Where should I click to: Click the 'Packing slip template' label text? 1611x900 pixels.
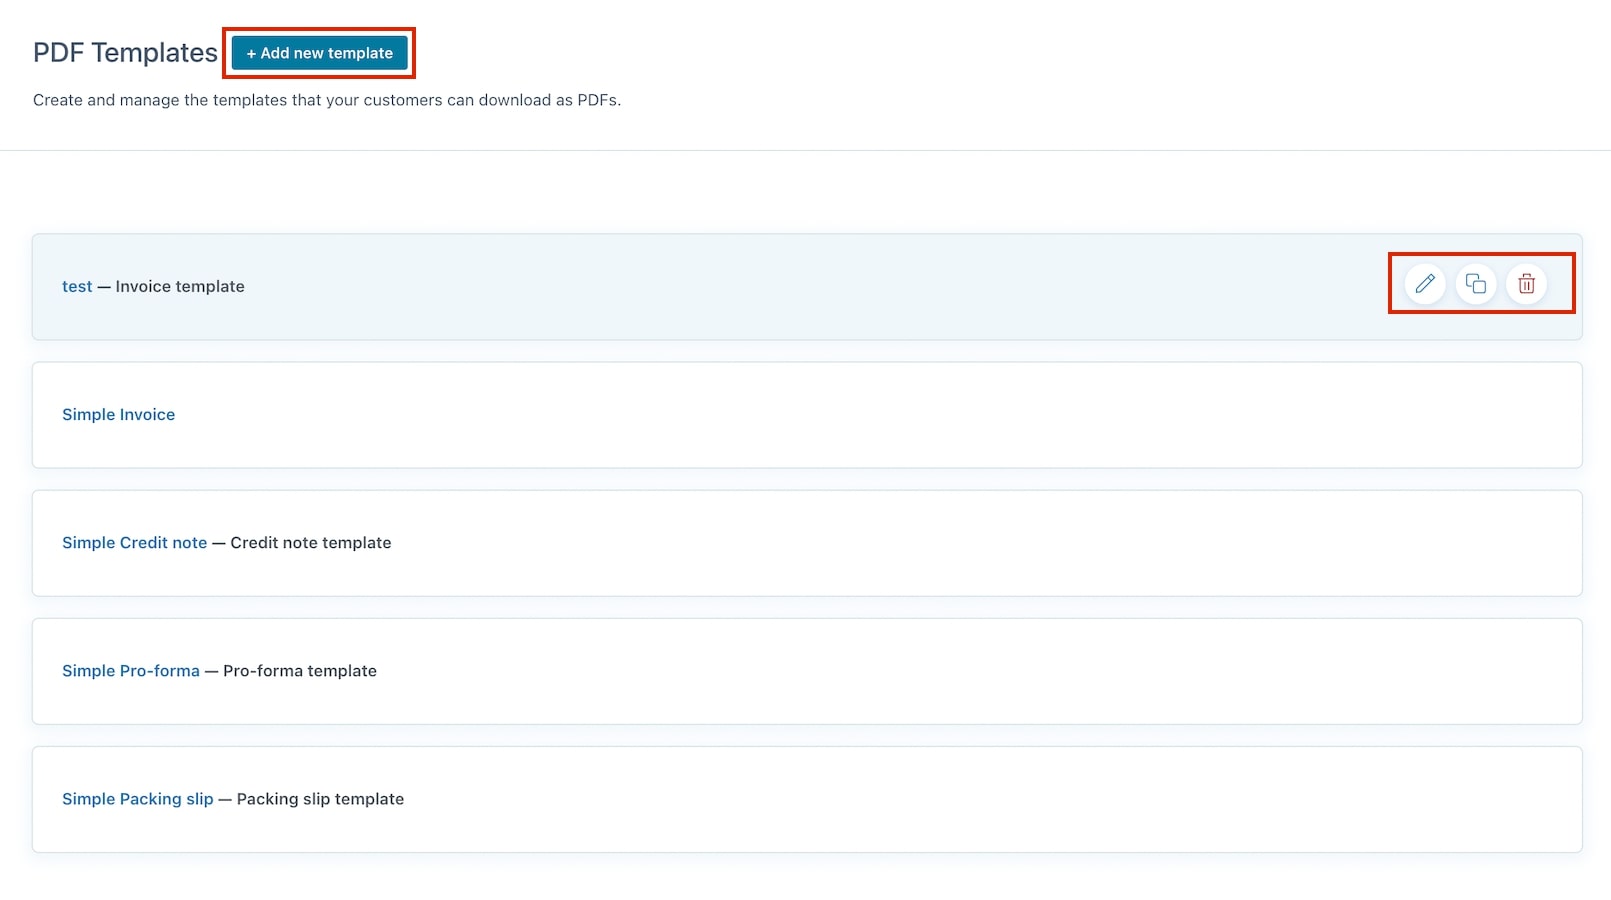(x=320, y=798)
